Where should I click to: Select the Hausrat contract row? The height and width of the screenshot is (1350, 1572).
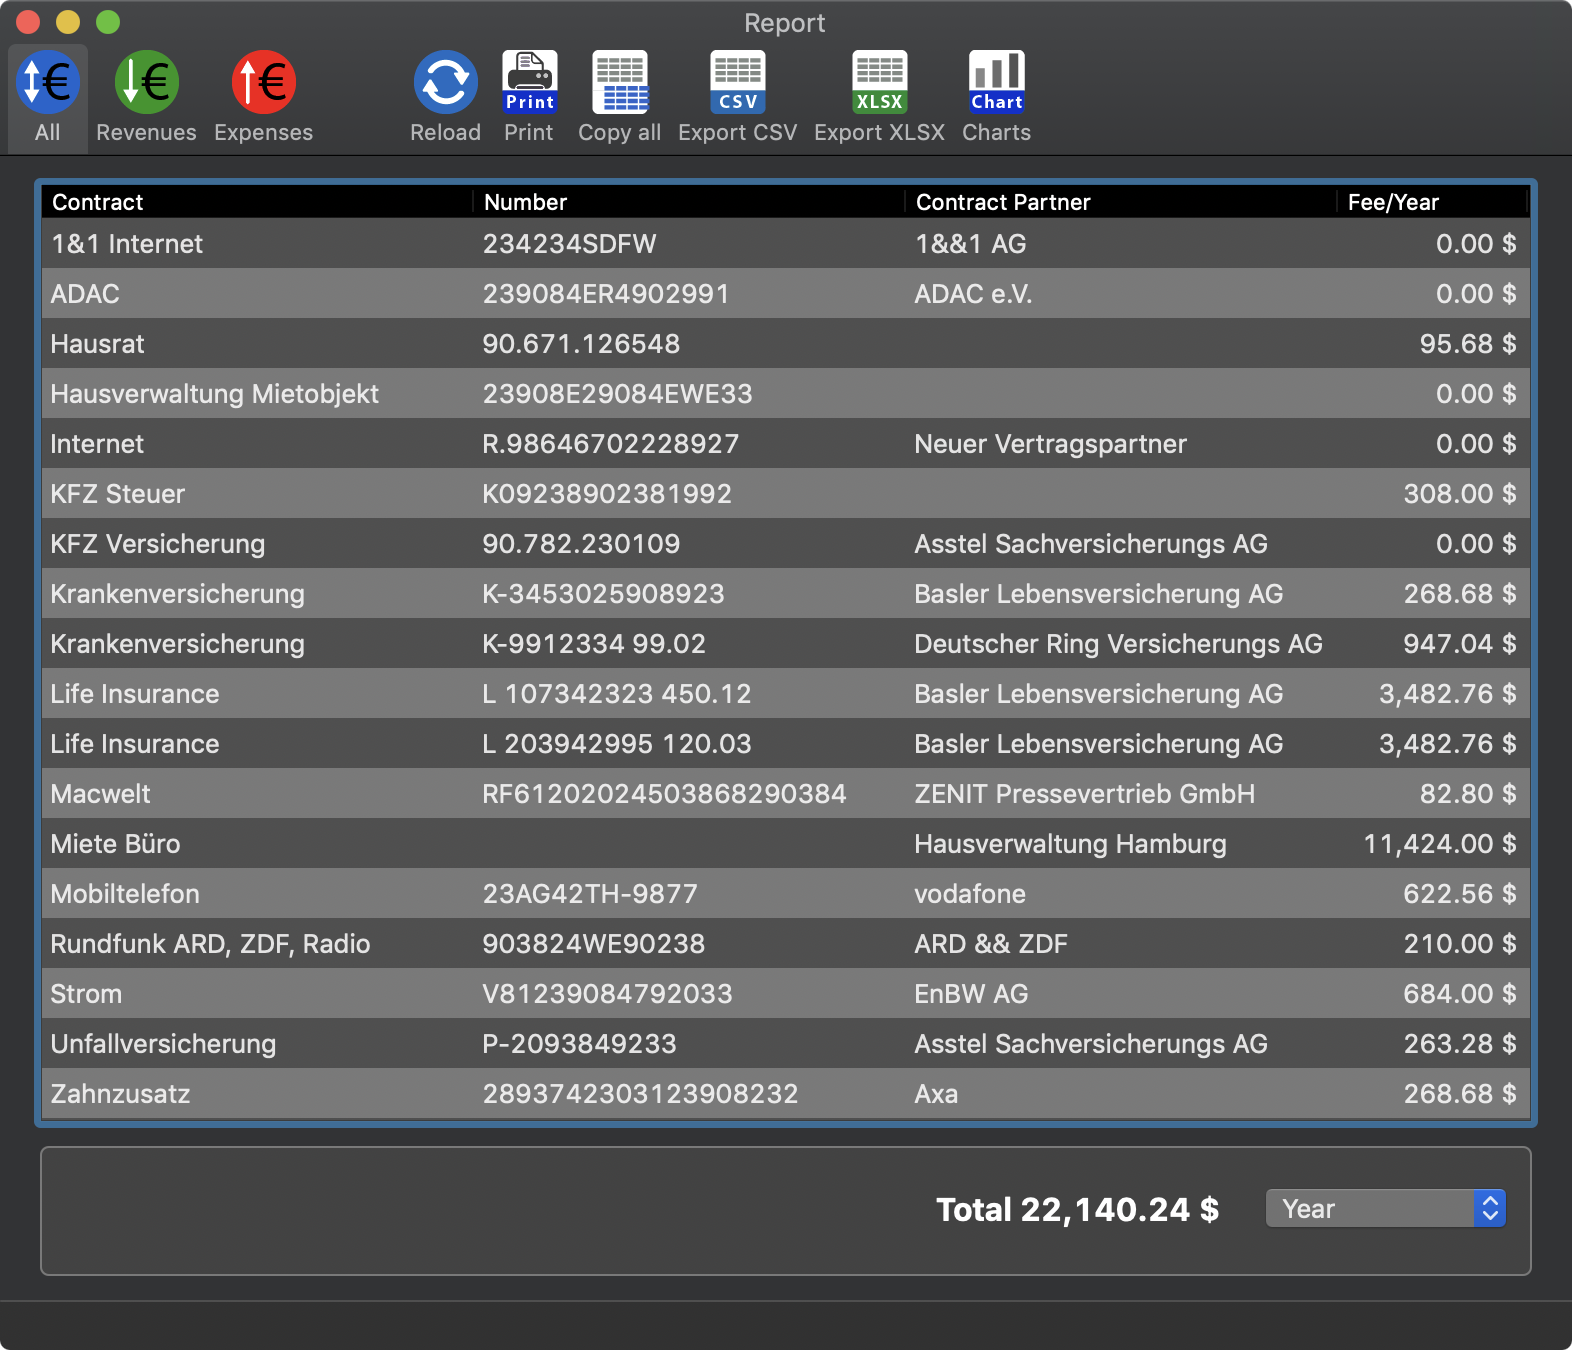(786, 343)
